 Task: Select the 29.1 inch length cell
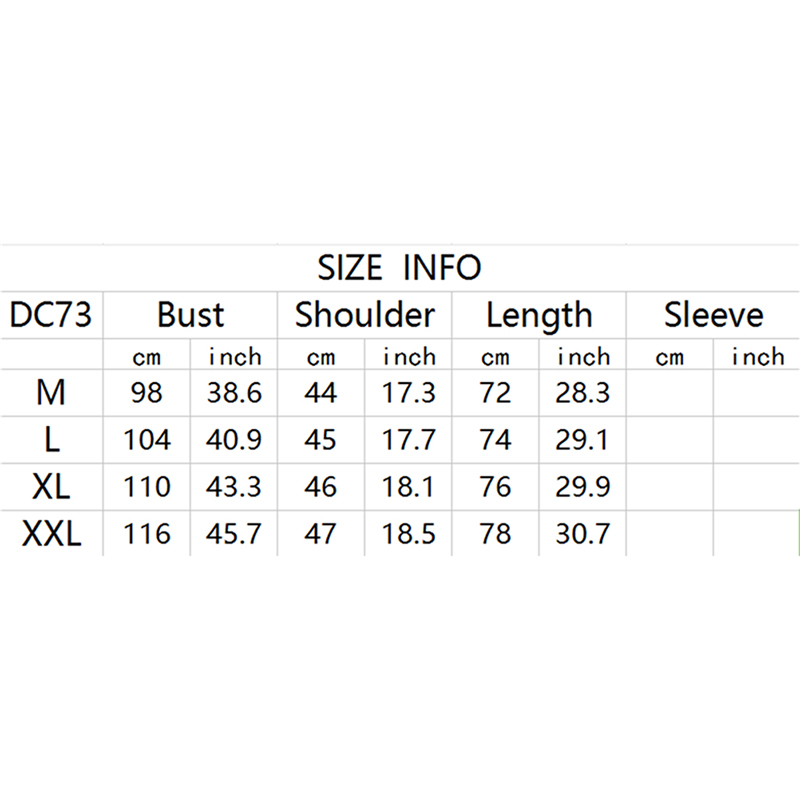[x=583, y=440]
